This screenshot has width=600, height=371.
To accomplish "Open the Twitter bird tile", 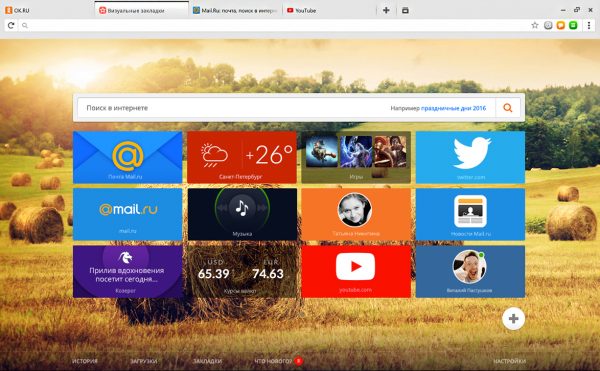I will coord(470,157).
